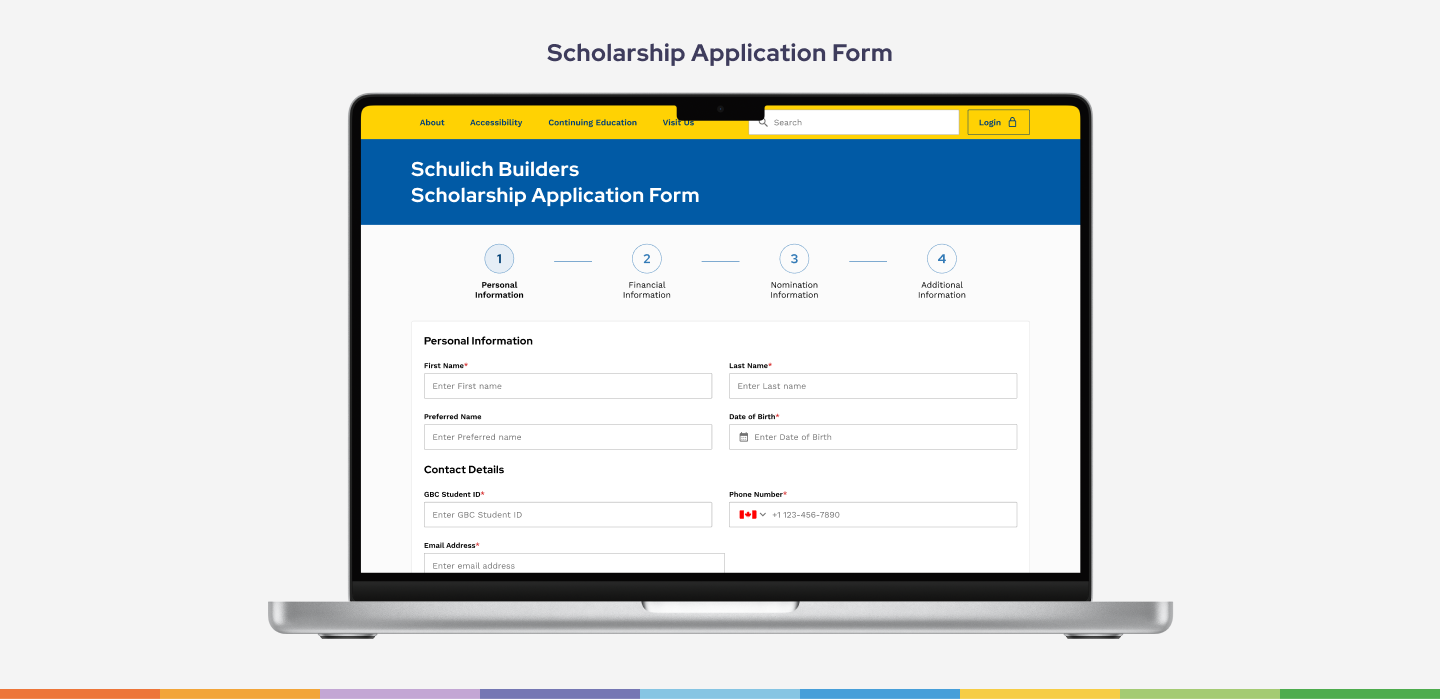Select step 1 Personal Information circle
This screenshot has width=1440, height=699.
pyautogui.click(x=499, y=259)
